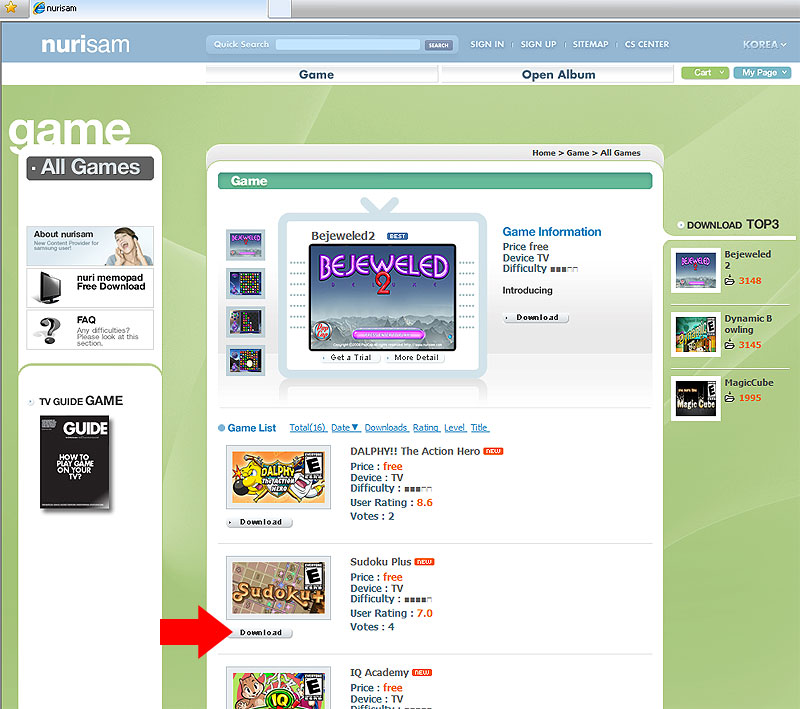Click the download-count icon beside 3148
The width and height of the screenshot is (800, 709).
point(730,281)
